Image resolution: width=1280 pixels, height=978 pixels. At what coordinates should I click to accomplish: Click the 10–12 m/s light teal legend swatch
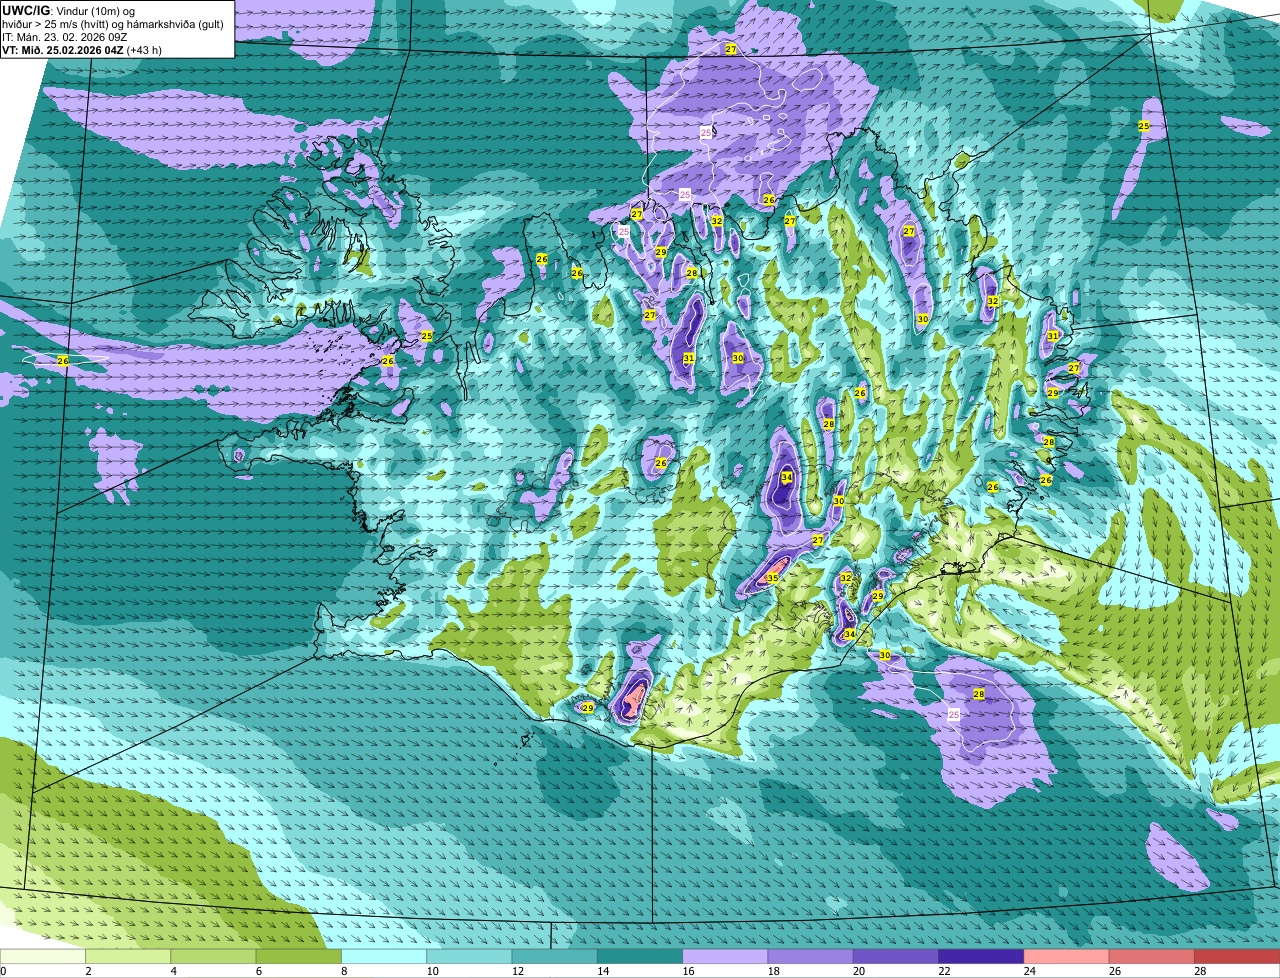(x=469, y=956)
